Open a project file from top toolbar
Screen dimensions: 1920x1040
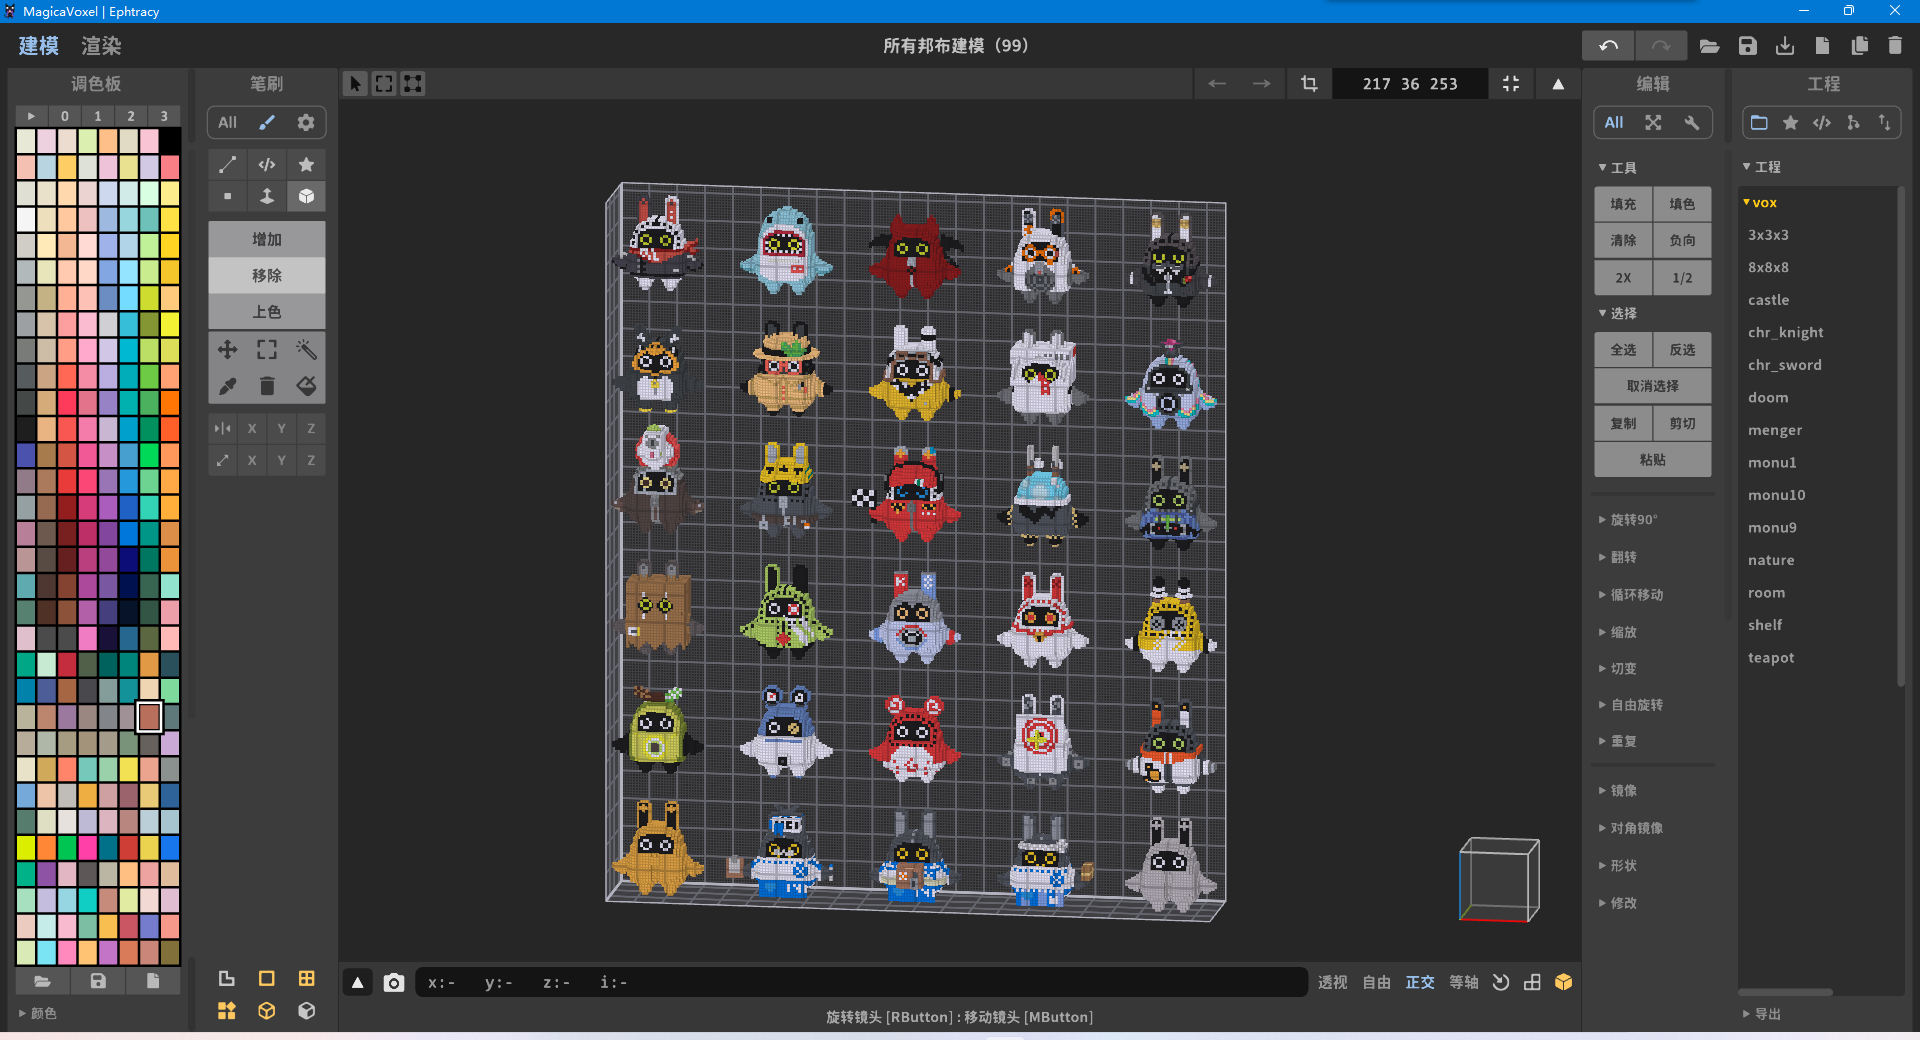click(1709, 46)
